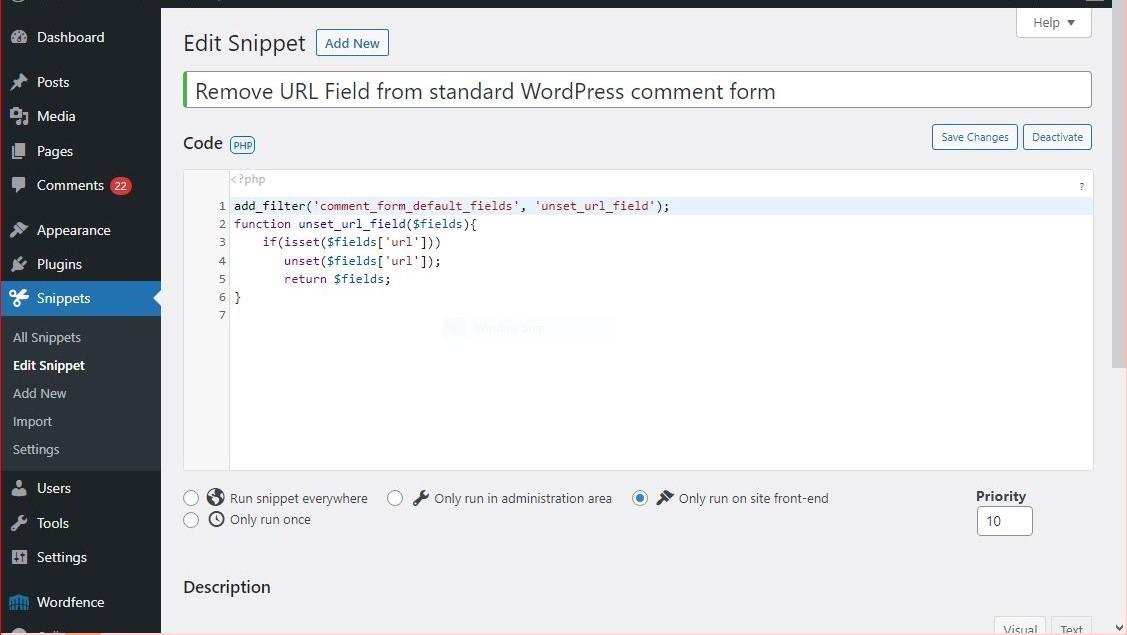
Task: Click the Priority number field
Action: coord(1005,521)
